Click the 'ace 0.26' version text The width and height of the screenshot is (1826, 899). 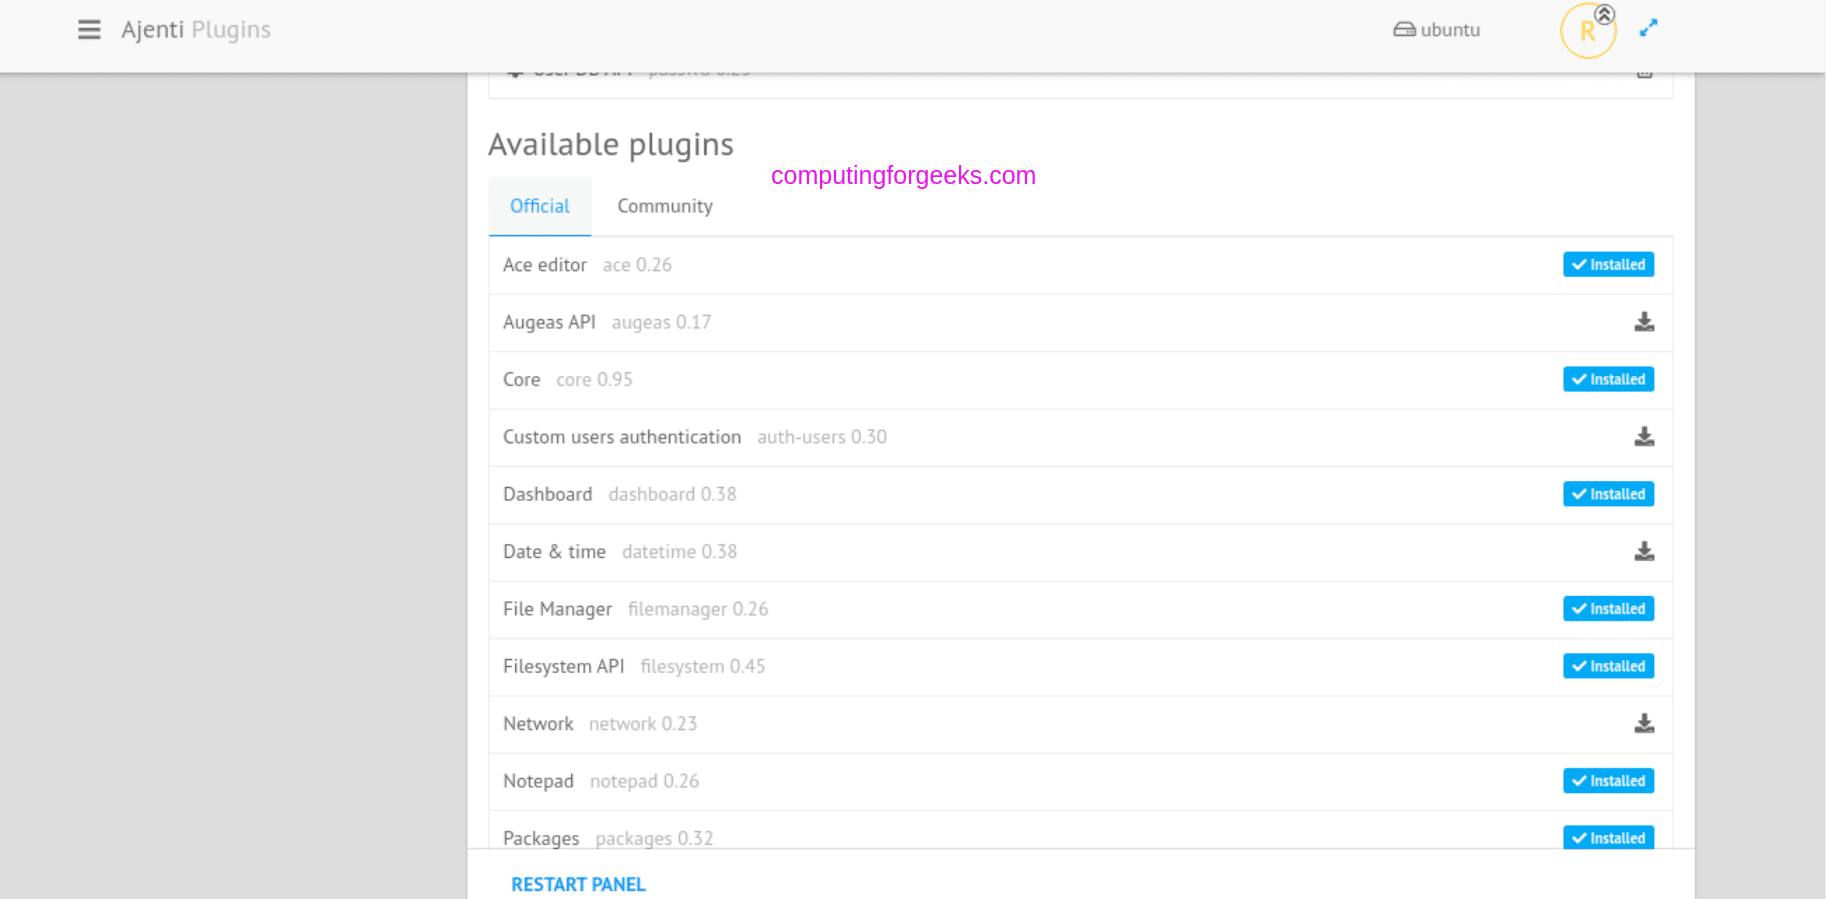(x=637, y=265)
